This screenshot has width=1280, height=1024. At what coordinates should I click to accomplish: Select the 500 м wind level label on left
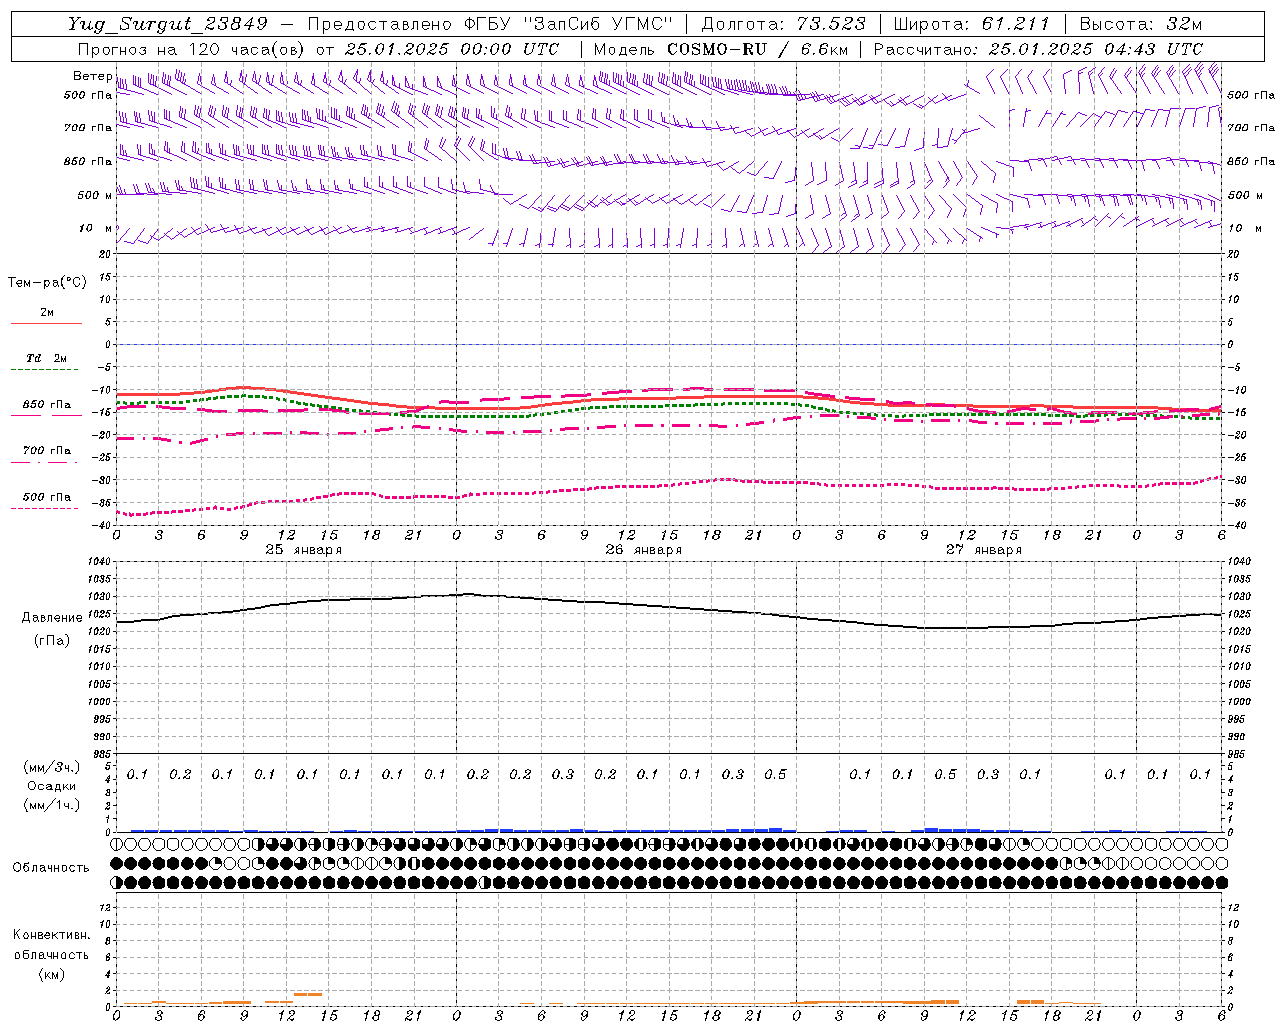pos(95,195)
